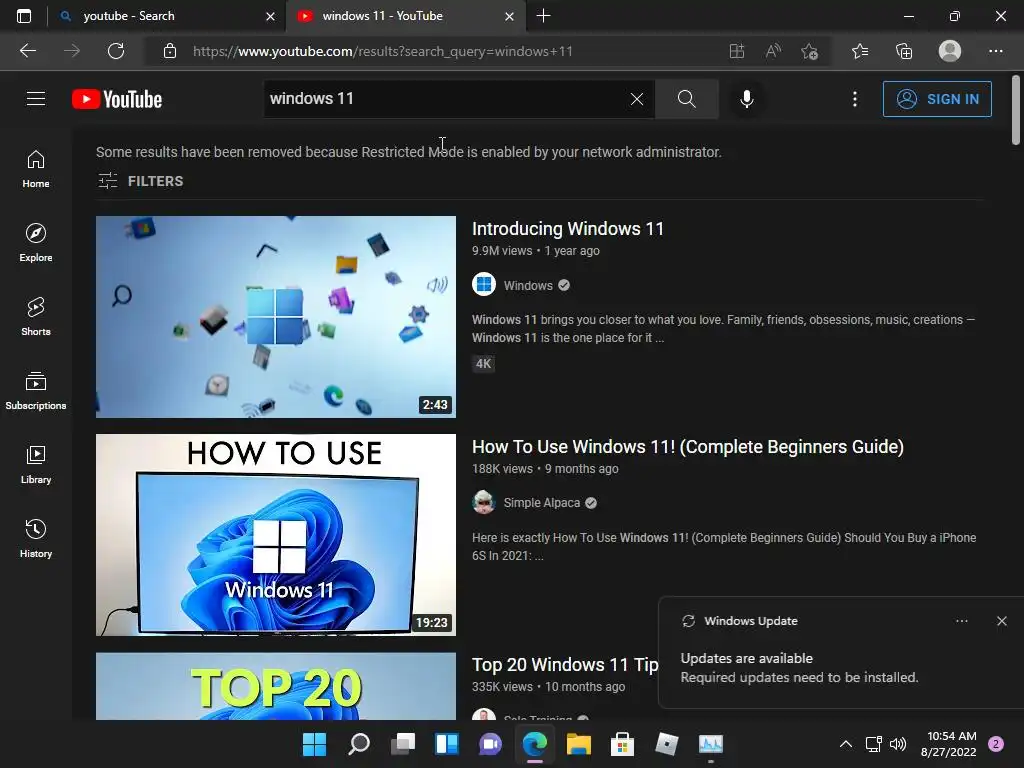This screenshot has height=768, width=1024.
Task: Click the 4K badge
Action: [483, 364]
